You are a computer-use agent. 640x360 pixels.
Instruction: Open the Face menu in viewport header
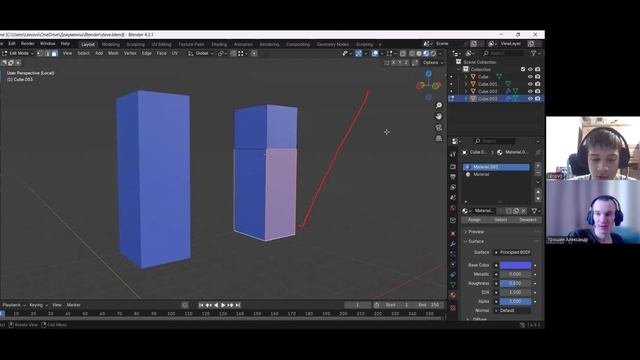tap(161, 53)
